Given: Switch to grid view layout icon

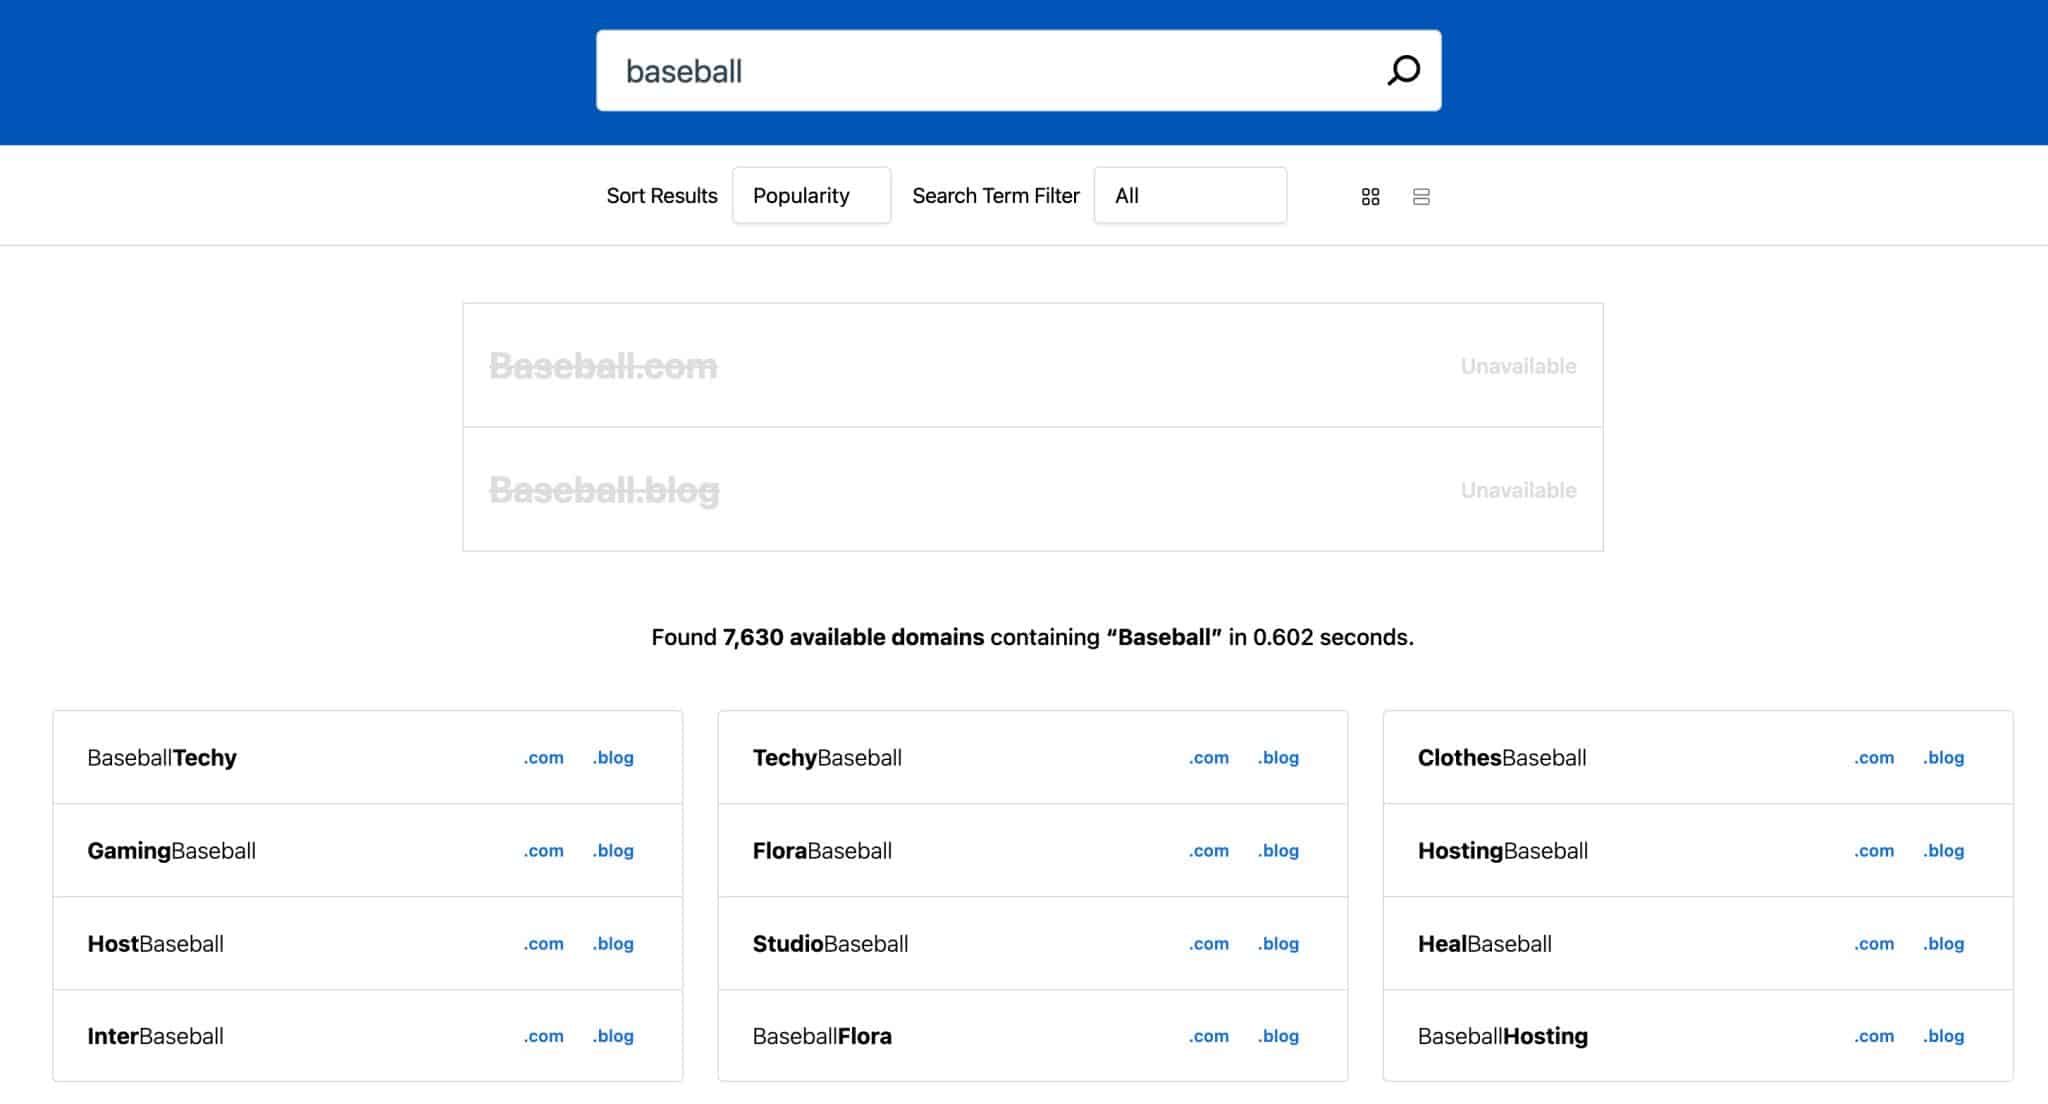Looking at the screenshot, I should 1370,197.
